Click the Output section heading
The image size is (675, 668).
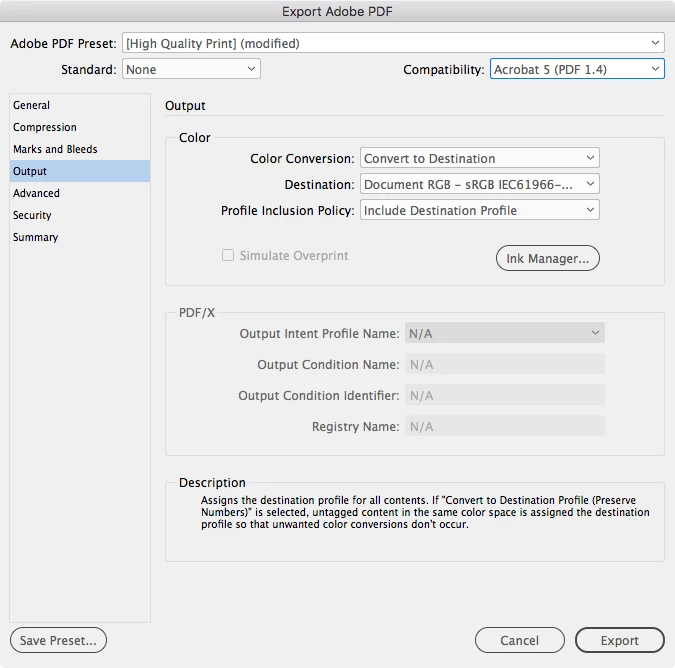(185, 105)
